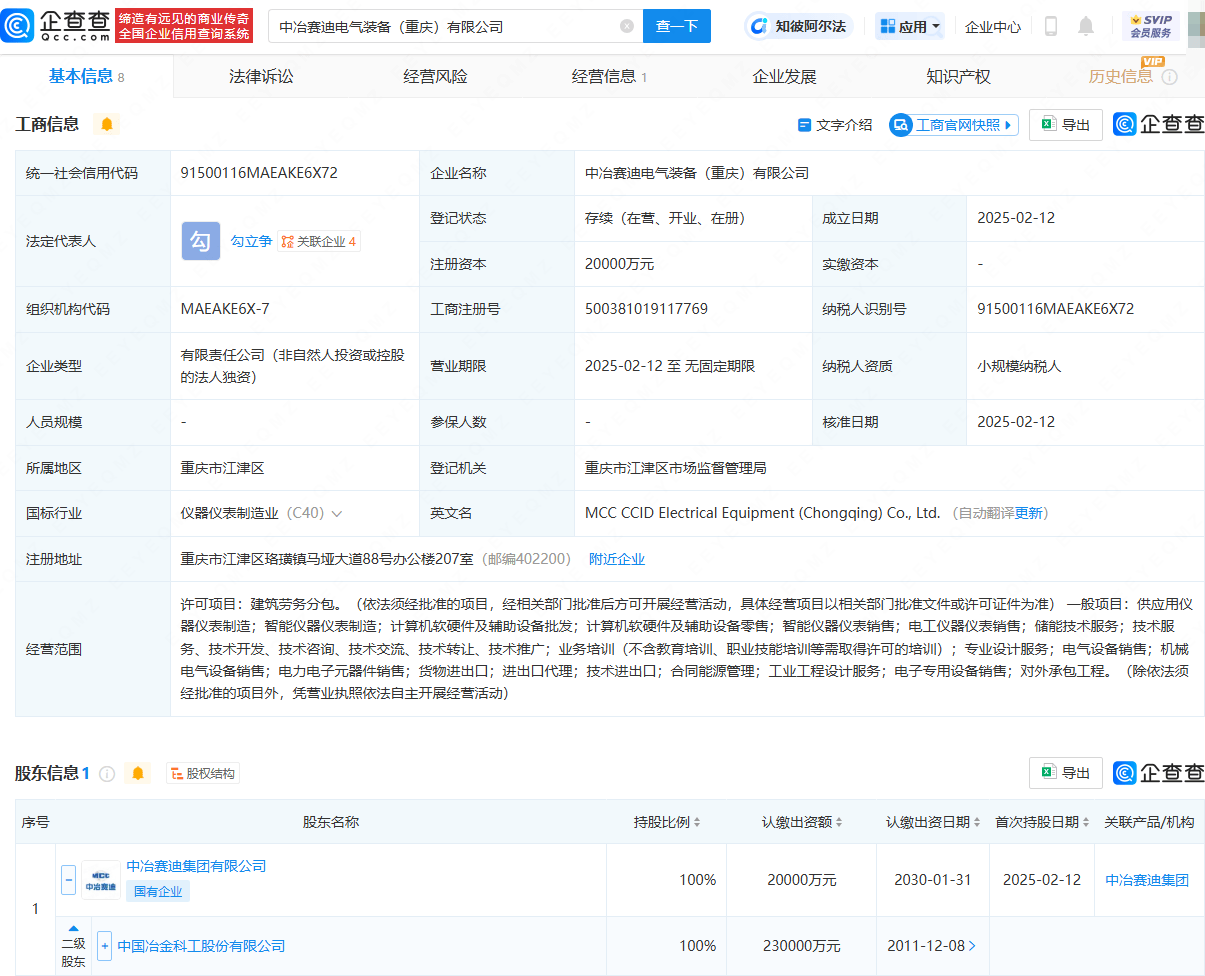The height and width of the screenshot is (976, 1205).
Task: Click 更新 beside the English name
Action: (1028, 513)
